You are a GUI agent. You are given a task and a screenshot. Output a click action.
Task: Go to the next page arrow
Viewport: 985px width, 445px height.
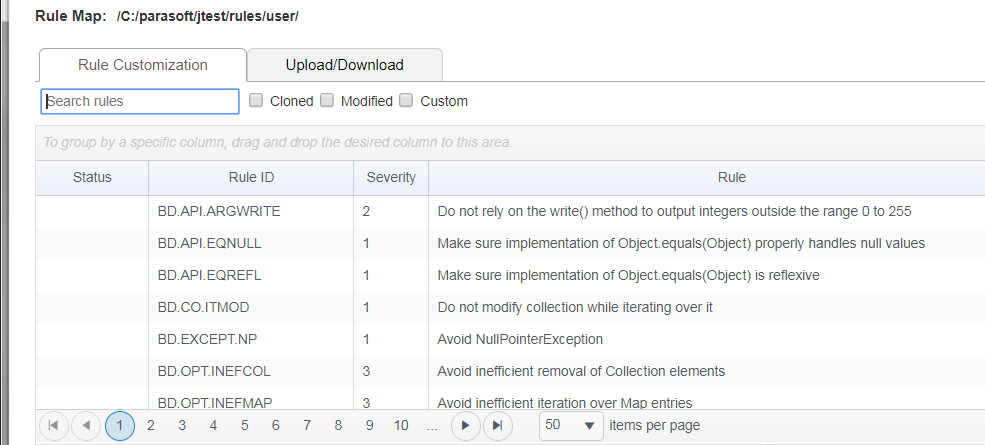pos(465,426)
